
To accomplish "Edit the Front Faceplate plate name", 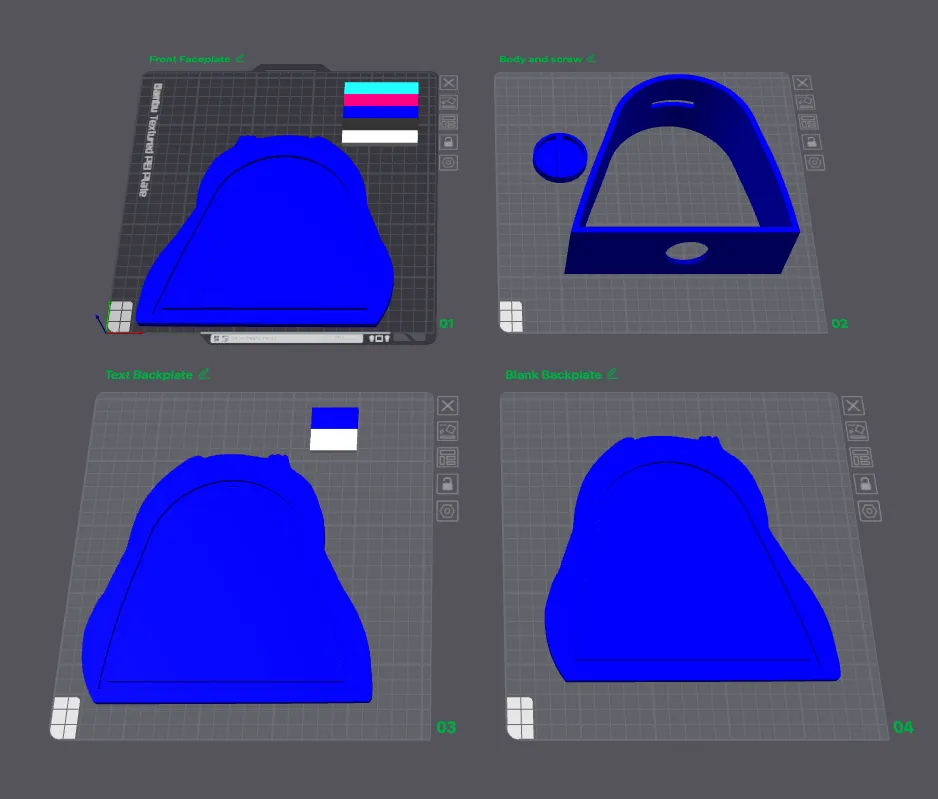I will [x=240, y=58].
